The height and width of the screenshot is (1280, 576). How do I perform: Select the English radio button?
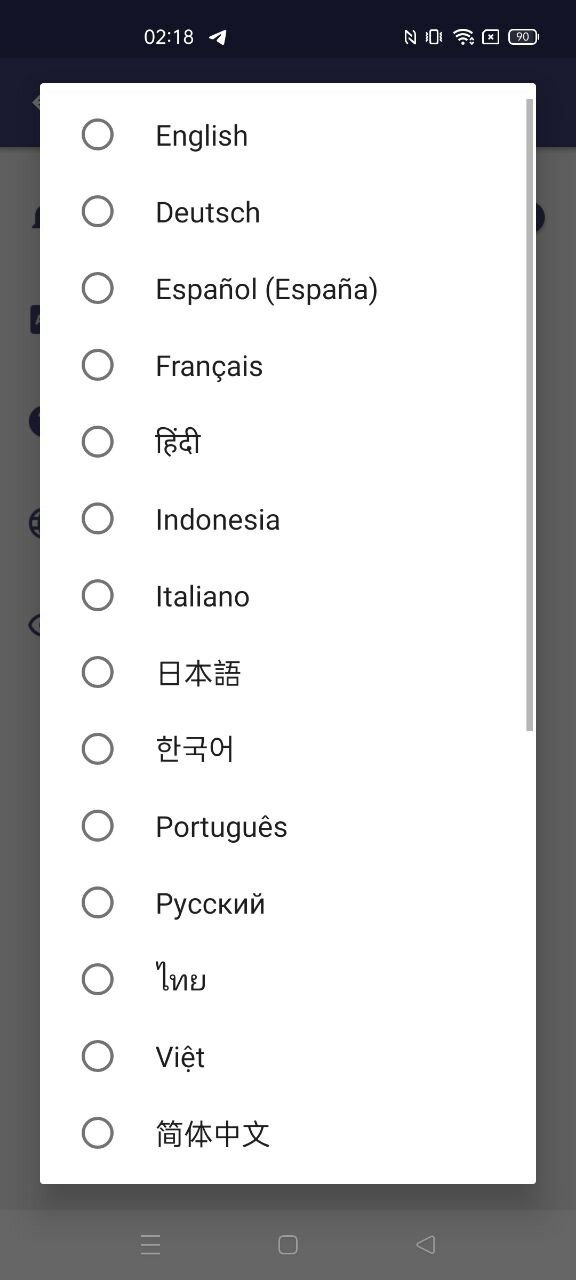point(97,135)
